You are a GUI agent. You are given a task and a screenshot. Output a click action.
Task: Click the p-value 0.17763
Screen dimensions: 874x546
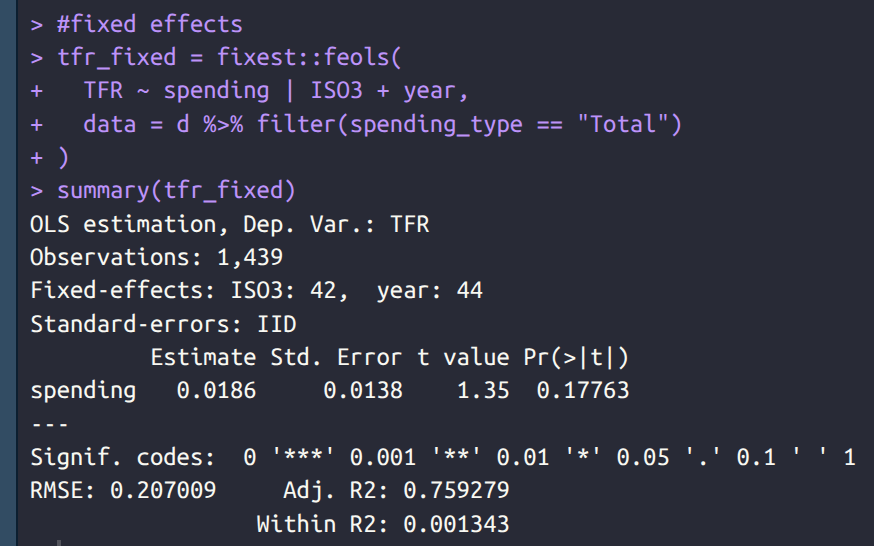coord(583,390)
